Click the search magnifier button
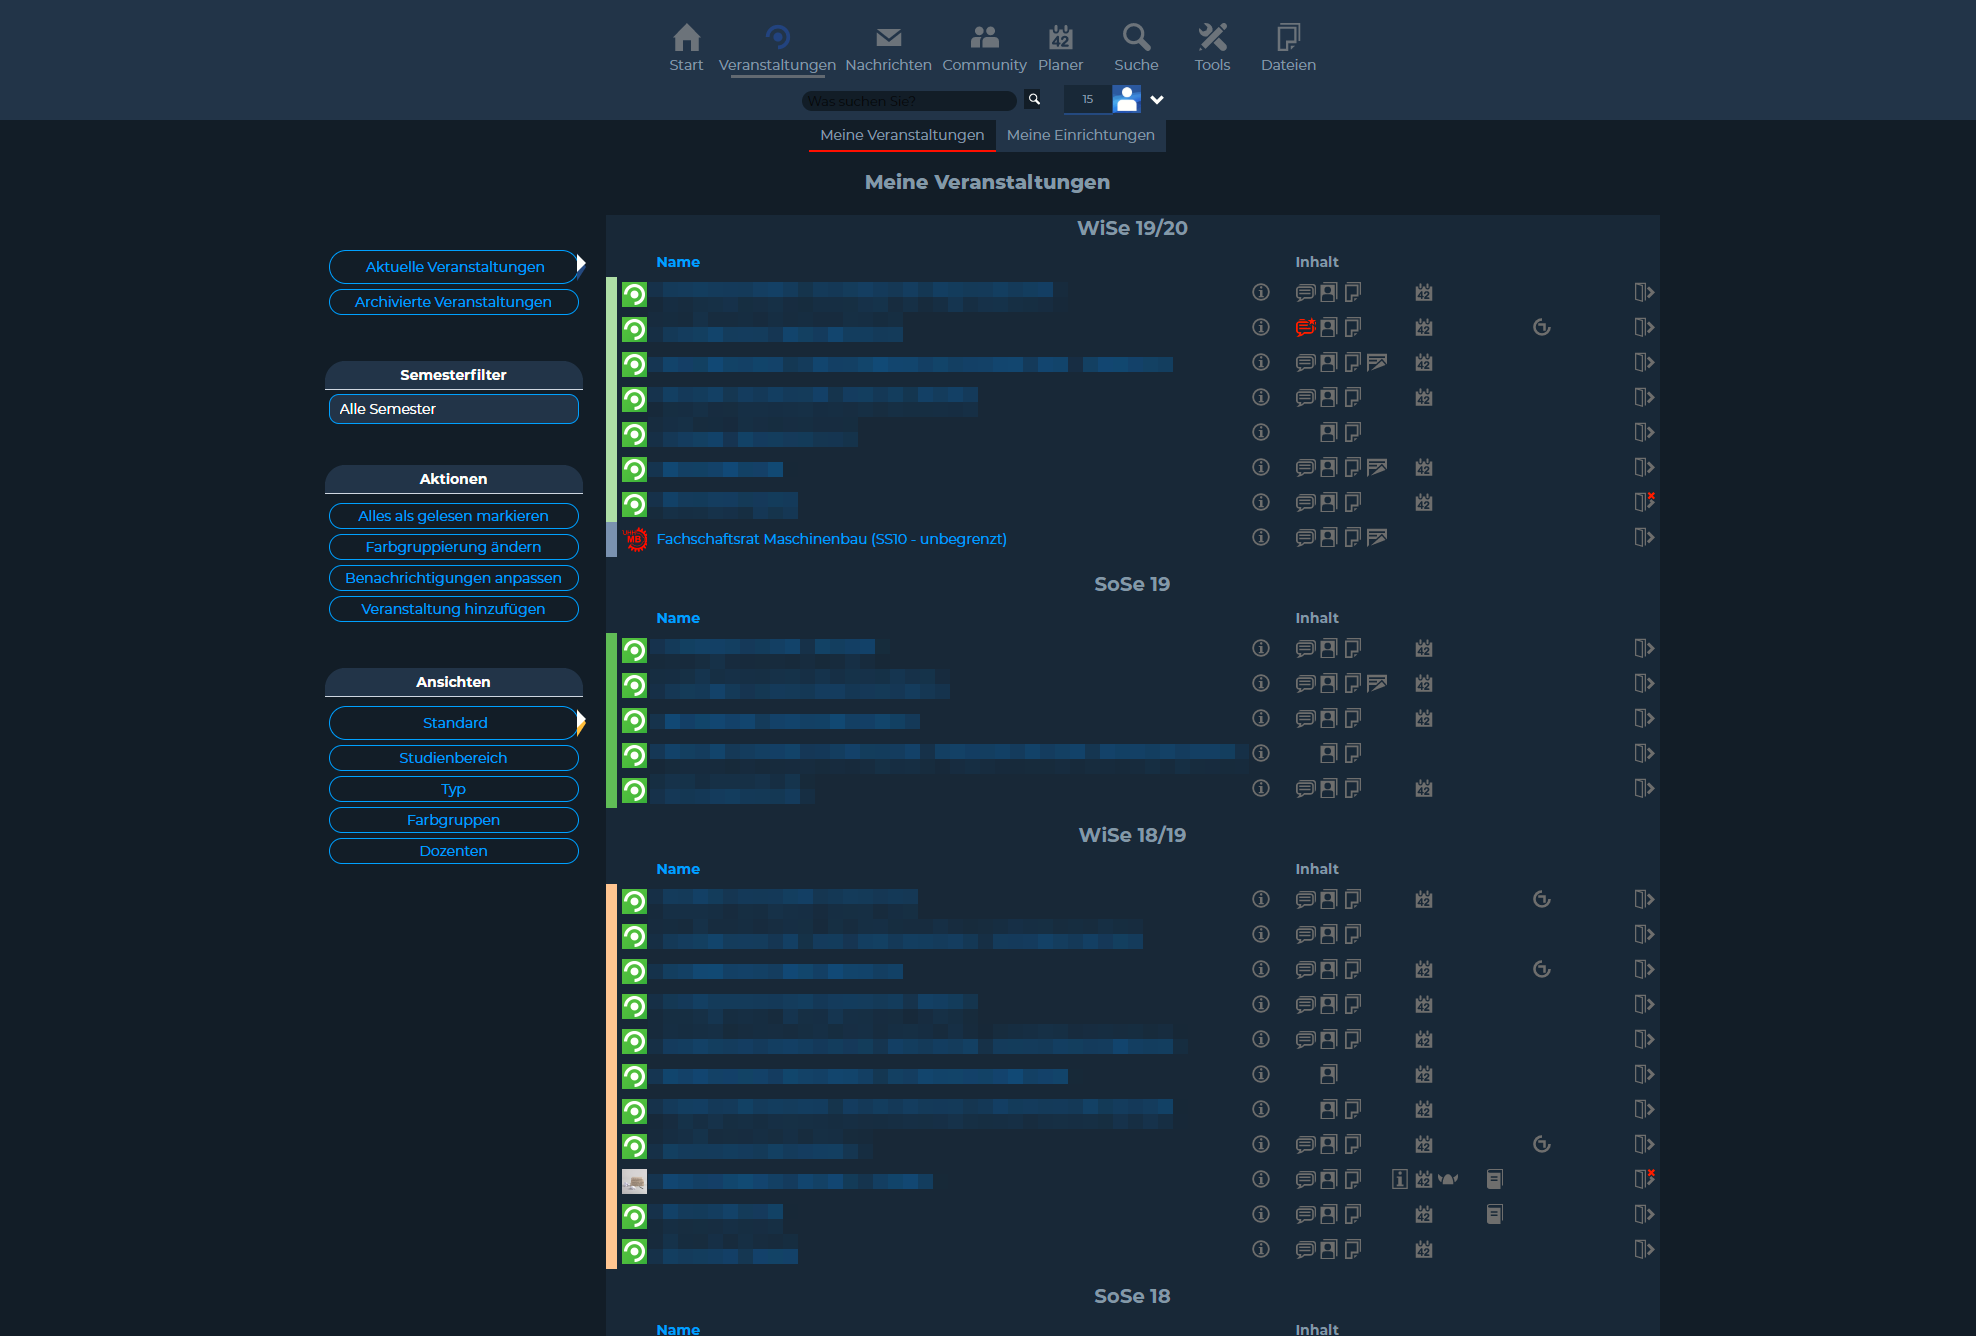This screenshot has width=1976, height=1336. coord(1034,99)
